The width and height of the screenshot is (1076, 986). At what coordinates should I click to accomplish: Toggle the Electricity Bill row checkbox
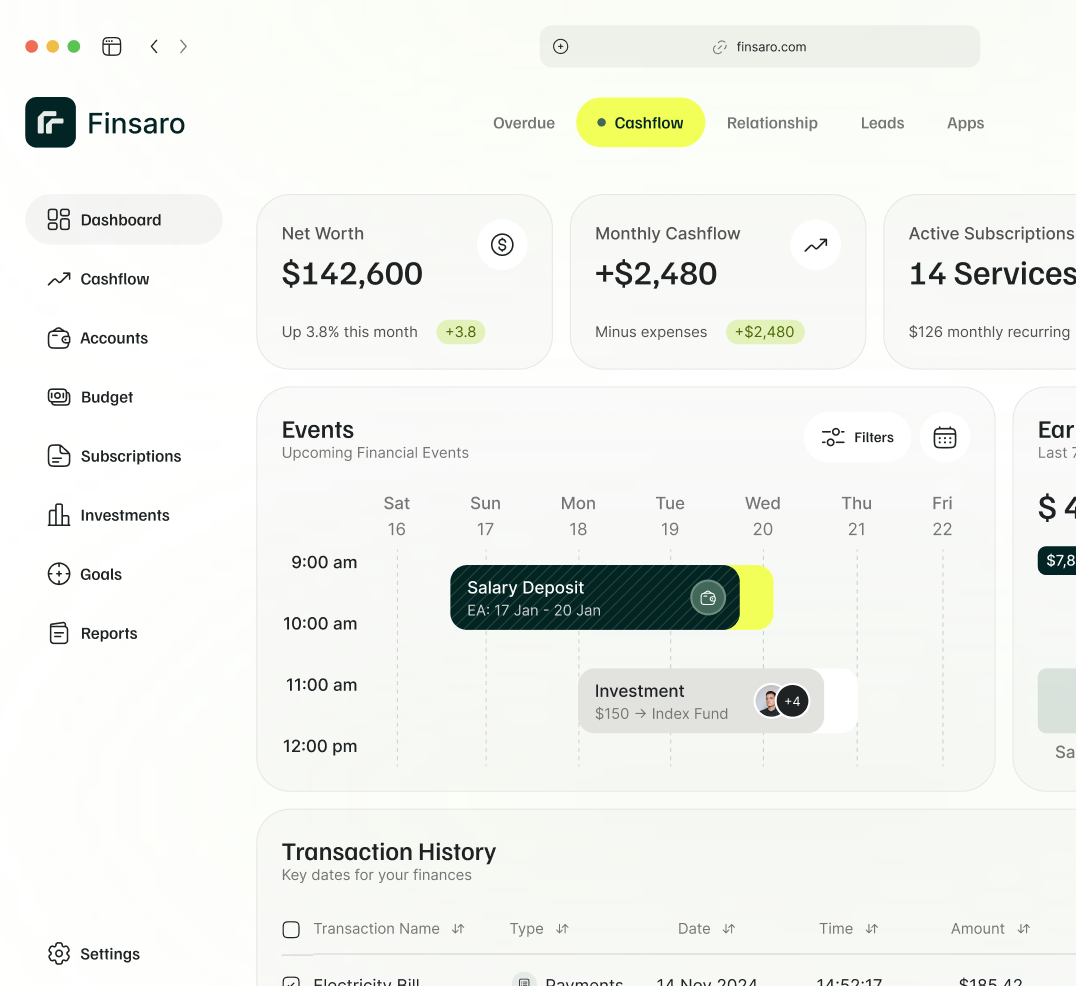tap(291, 982)
